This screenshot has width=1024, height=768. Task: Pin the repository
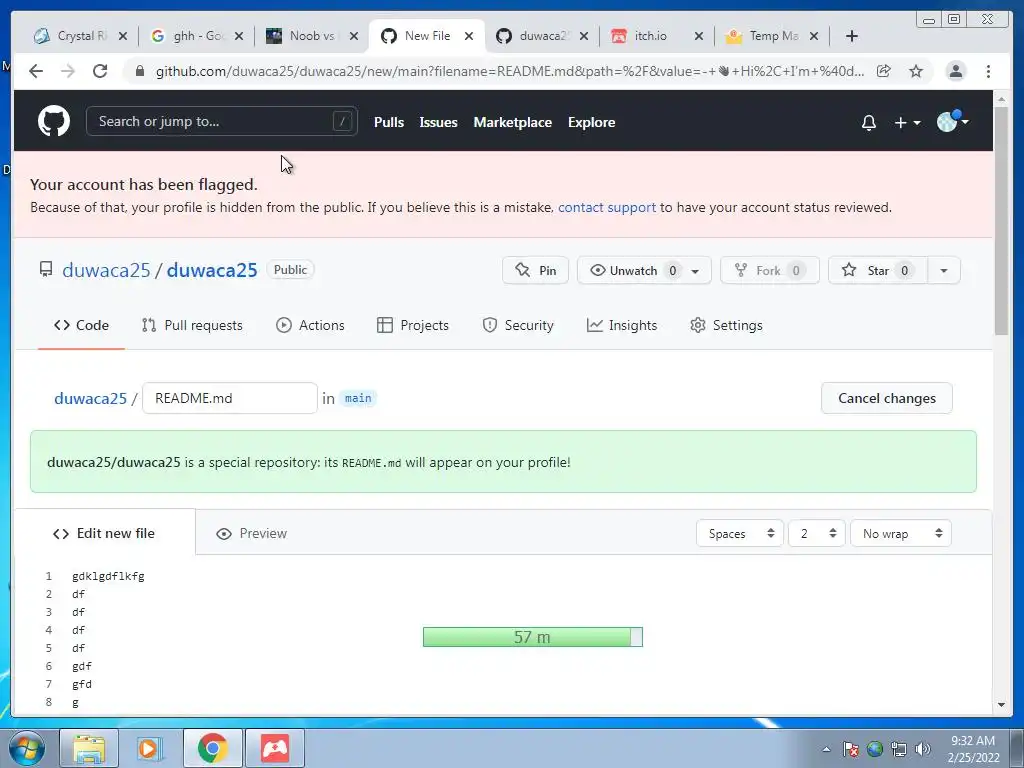click(x=536, y=270)
